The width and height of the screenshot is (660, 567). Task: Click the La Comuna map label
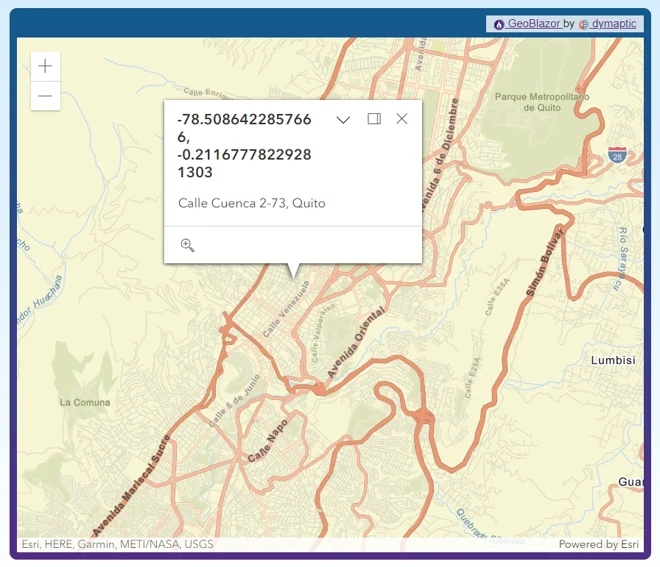pos(85,402)
